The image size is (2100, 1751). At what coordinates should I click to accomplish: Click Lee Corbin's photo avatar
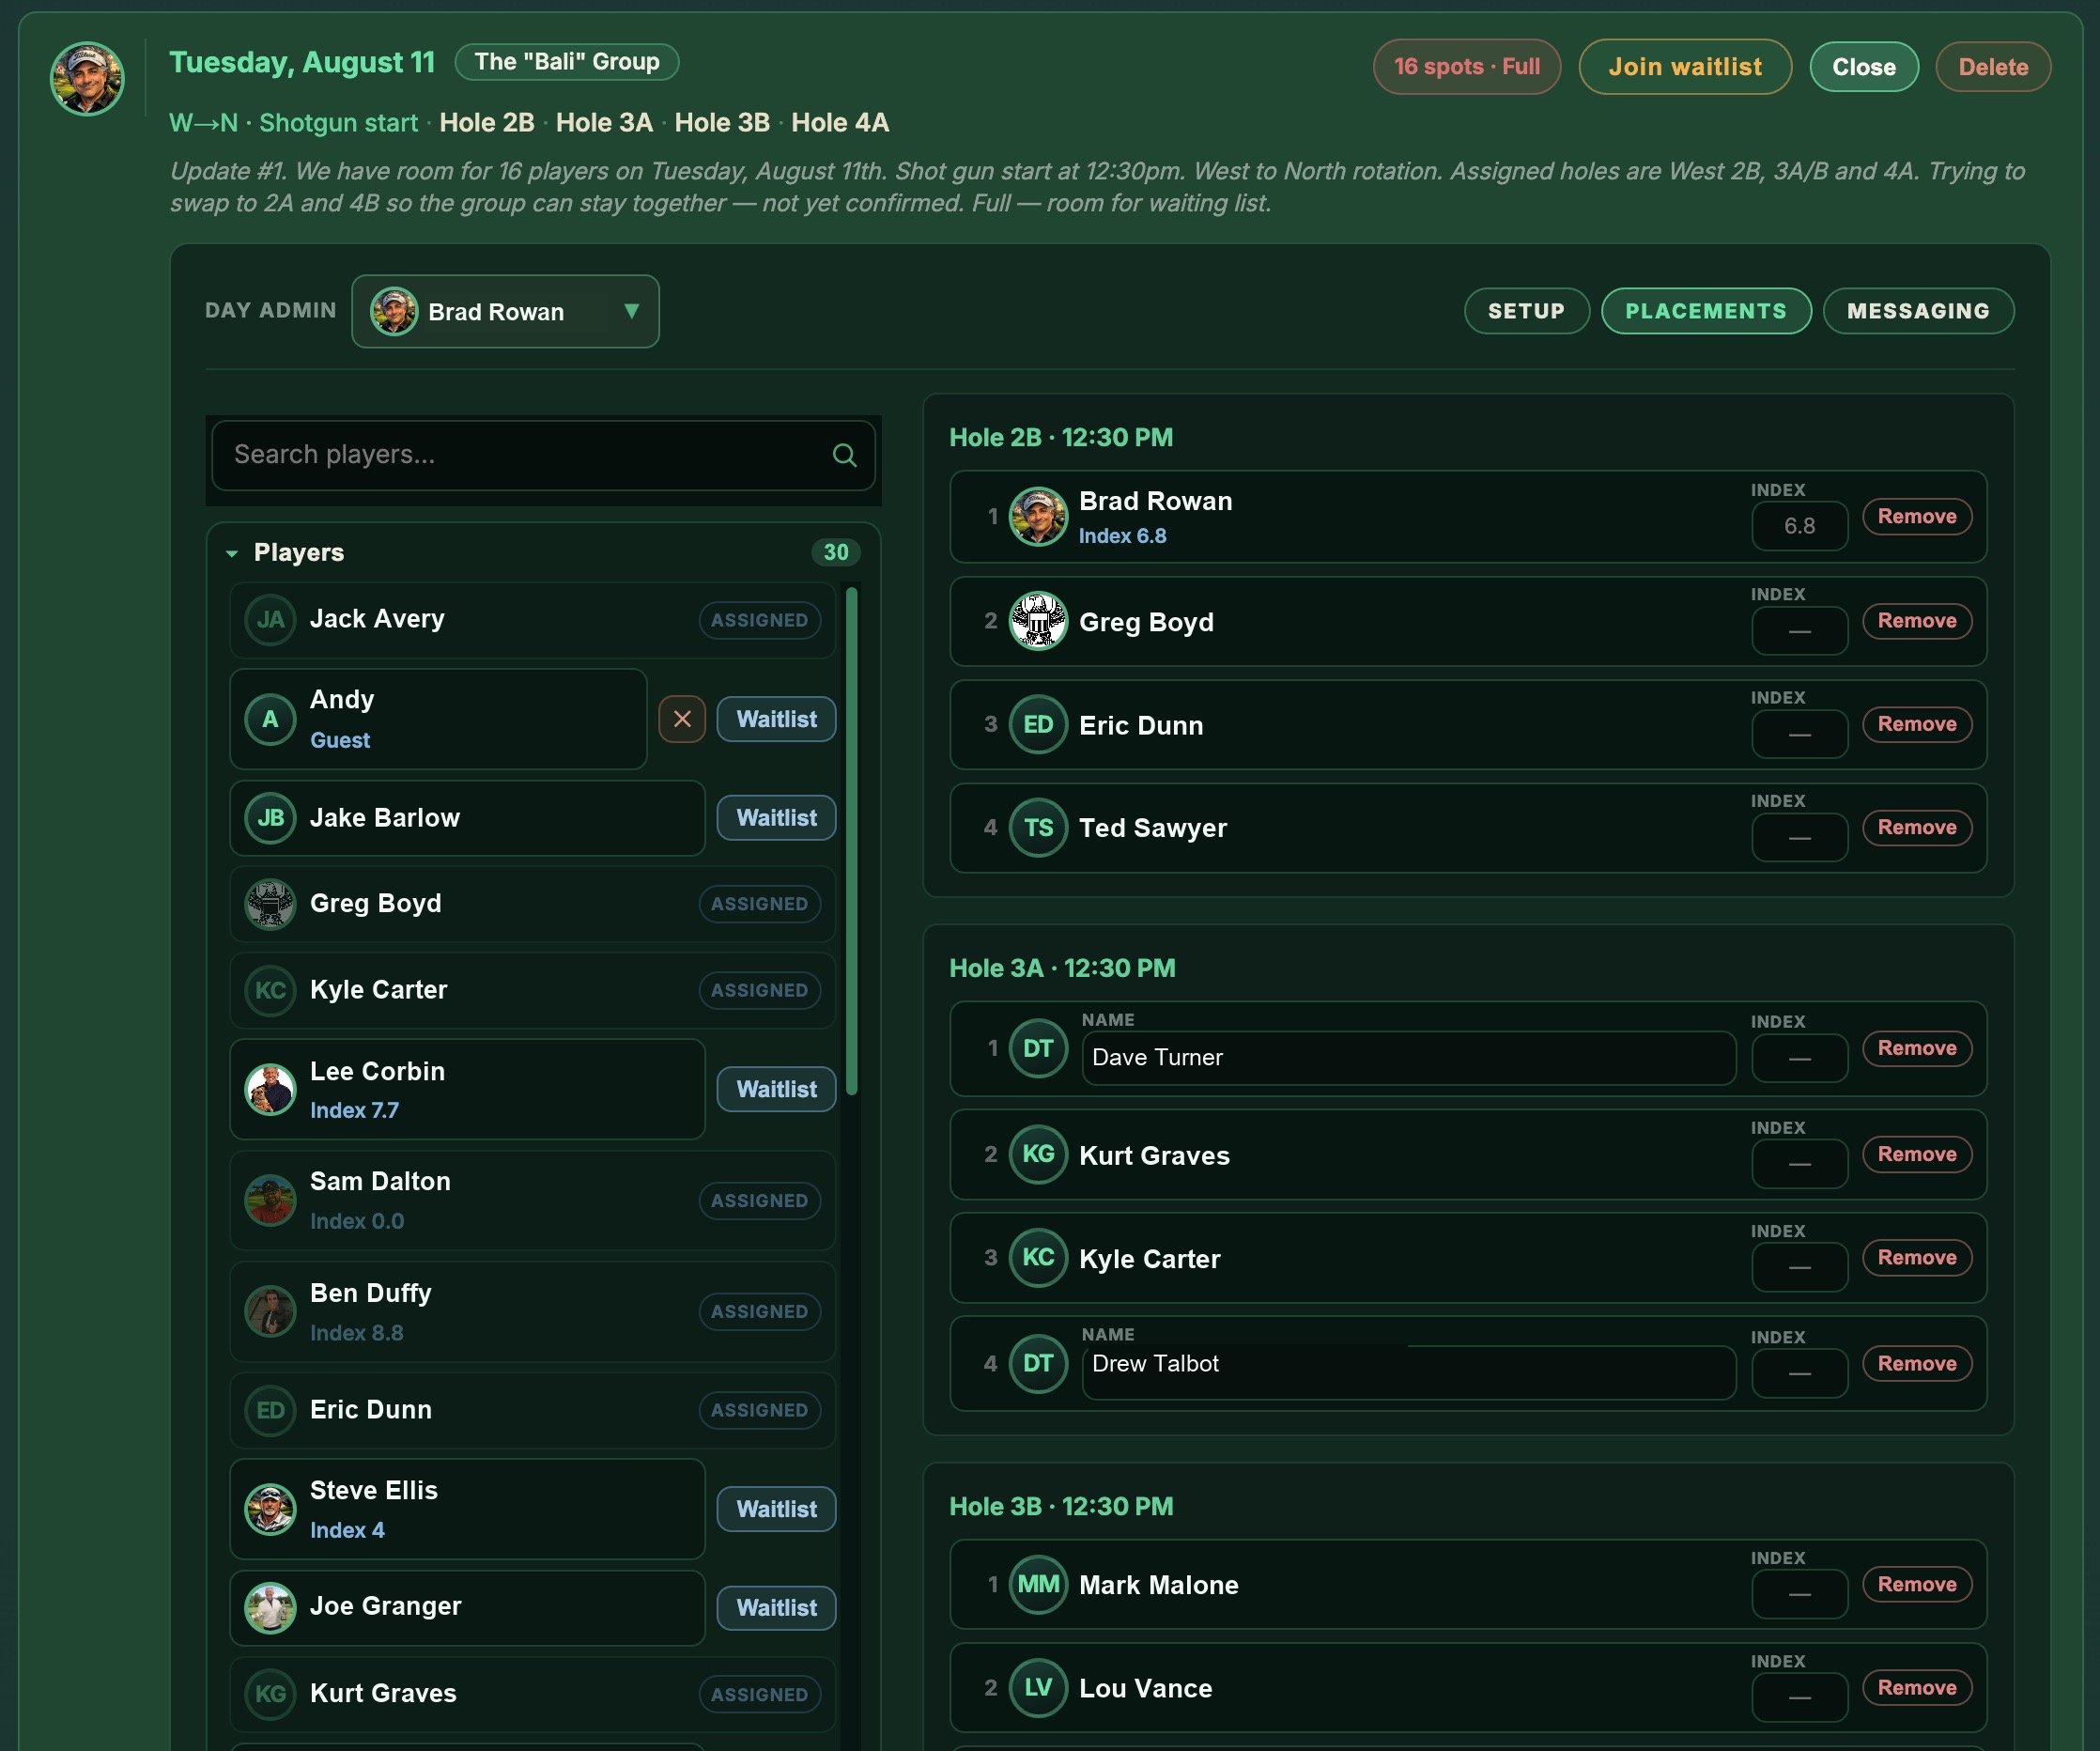[270, 1089]
